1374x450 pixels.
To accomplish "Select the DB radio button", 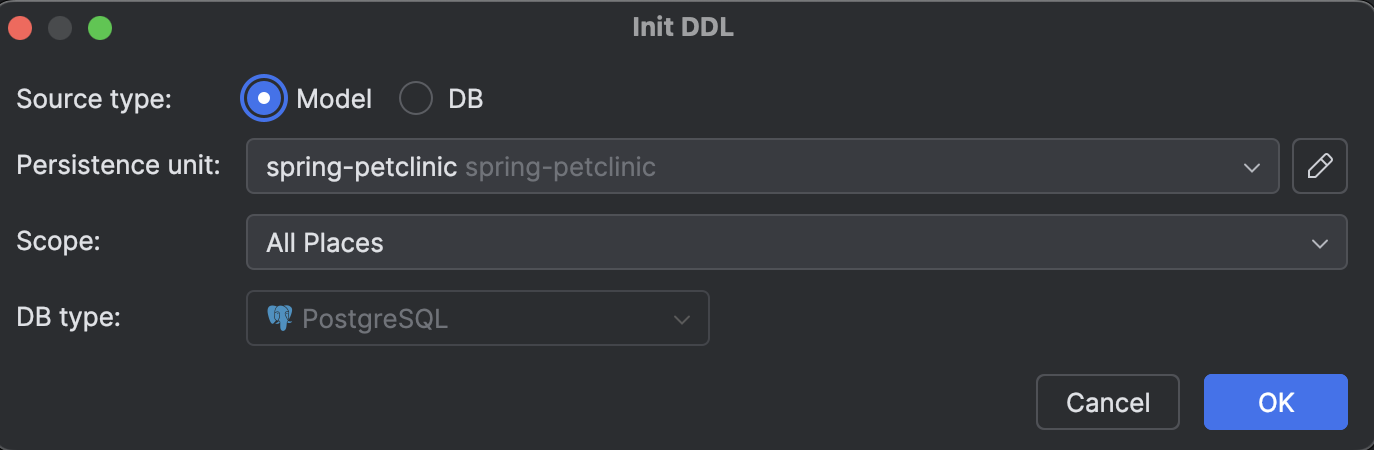I will (x=416, y=99).
